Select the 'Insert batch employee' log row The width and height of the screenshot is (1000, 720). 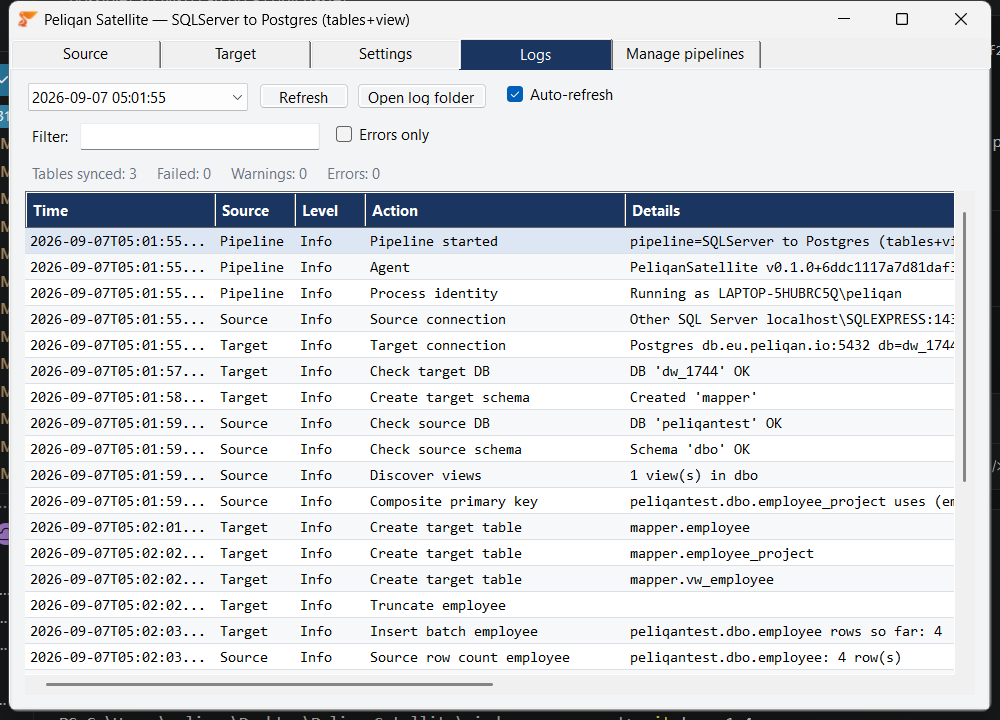[x=490, y=631]
